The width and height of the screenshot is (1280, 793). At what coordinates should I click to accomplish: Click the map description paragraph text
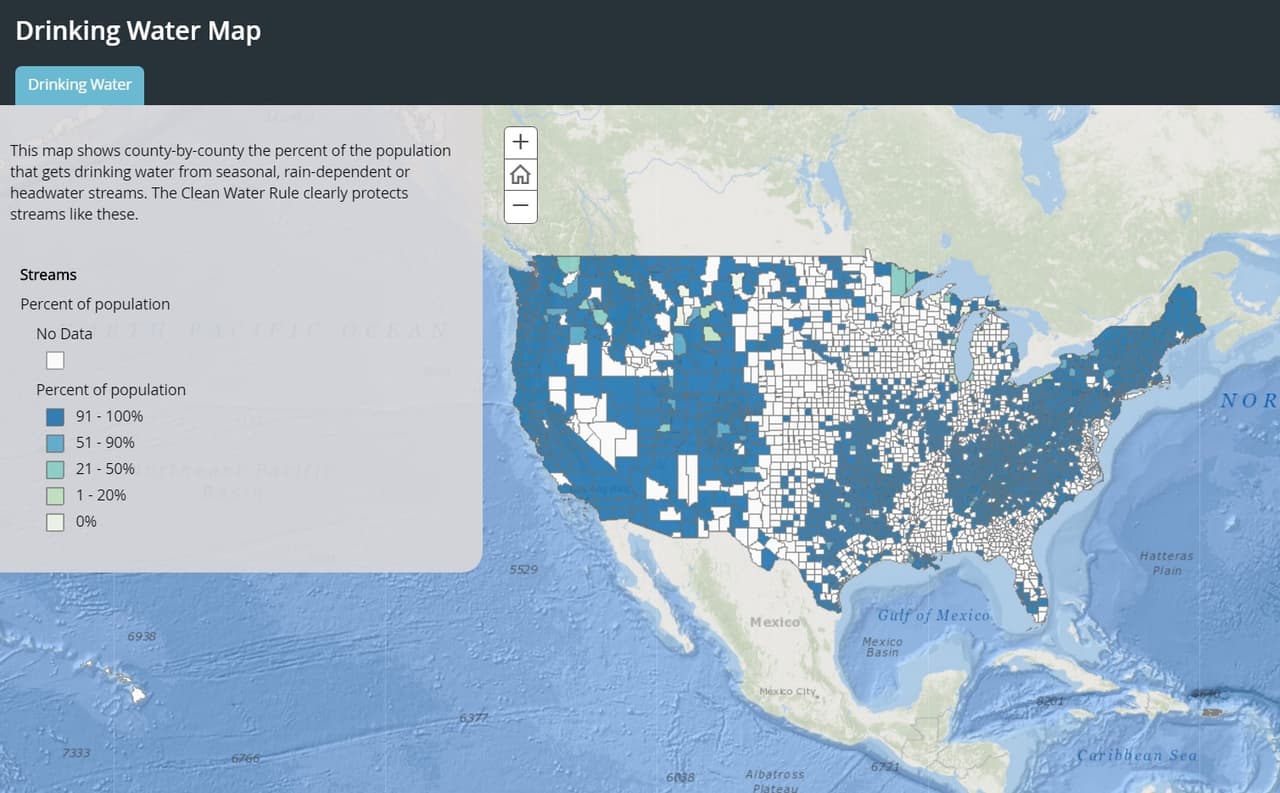230,182
